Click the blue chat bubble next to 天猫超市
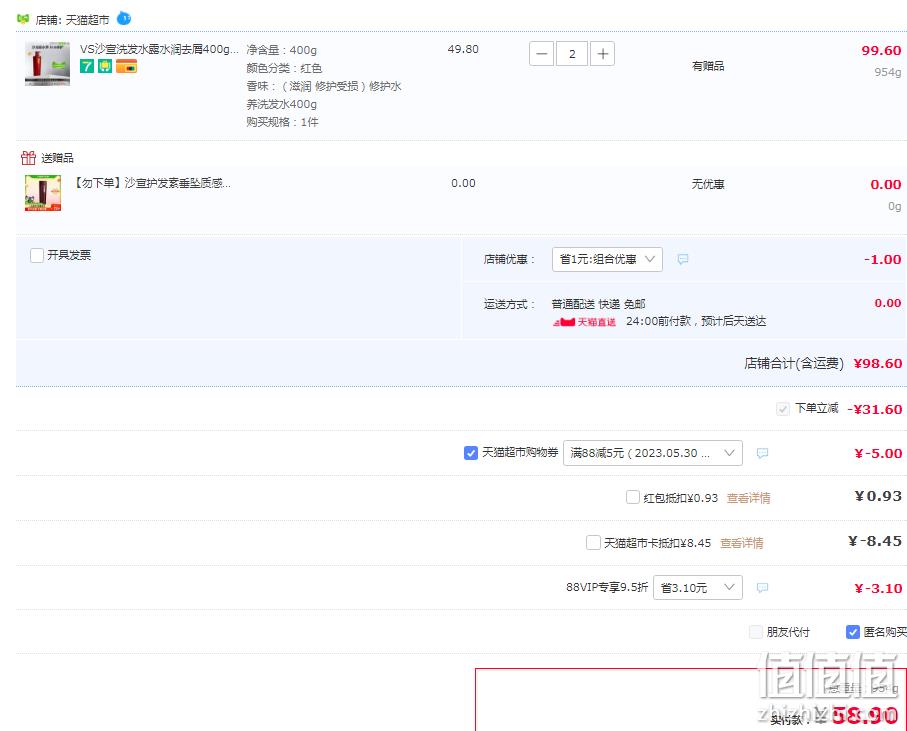Screen dimensions: 907x731 click(124, 19)
